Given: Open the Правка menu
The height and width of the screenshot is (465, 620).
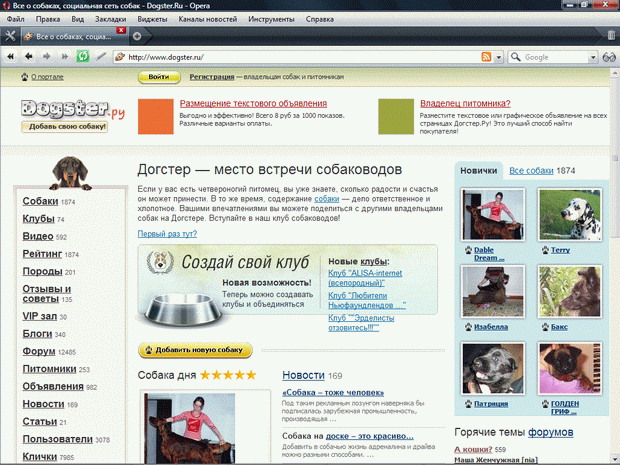Looking at the screenshot, I should click(48, 19).
